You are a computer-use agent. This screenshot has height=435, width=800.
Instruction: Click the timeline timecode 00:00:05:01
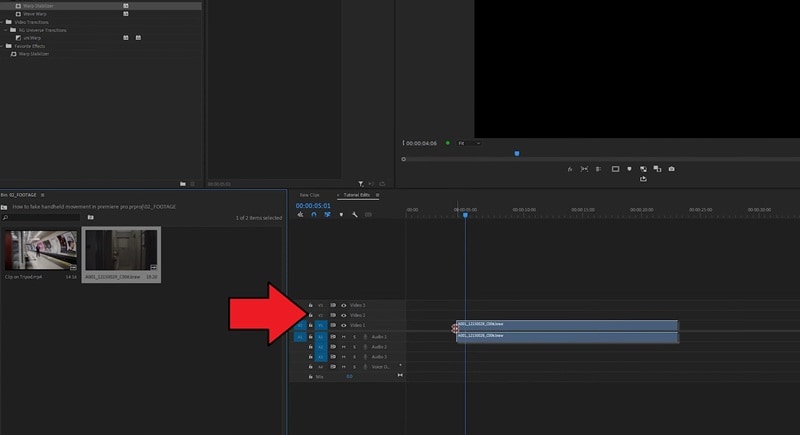click(313, 206)
